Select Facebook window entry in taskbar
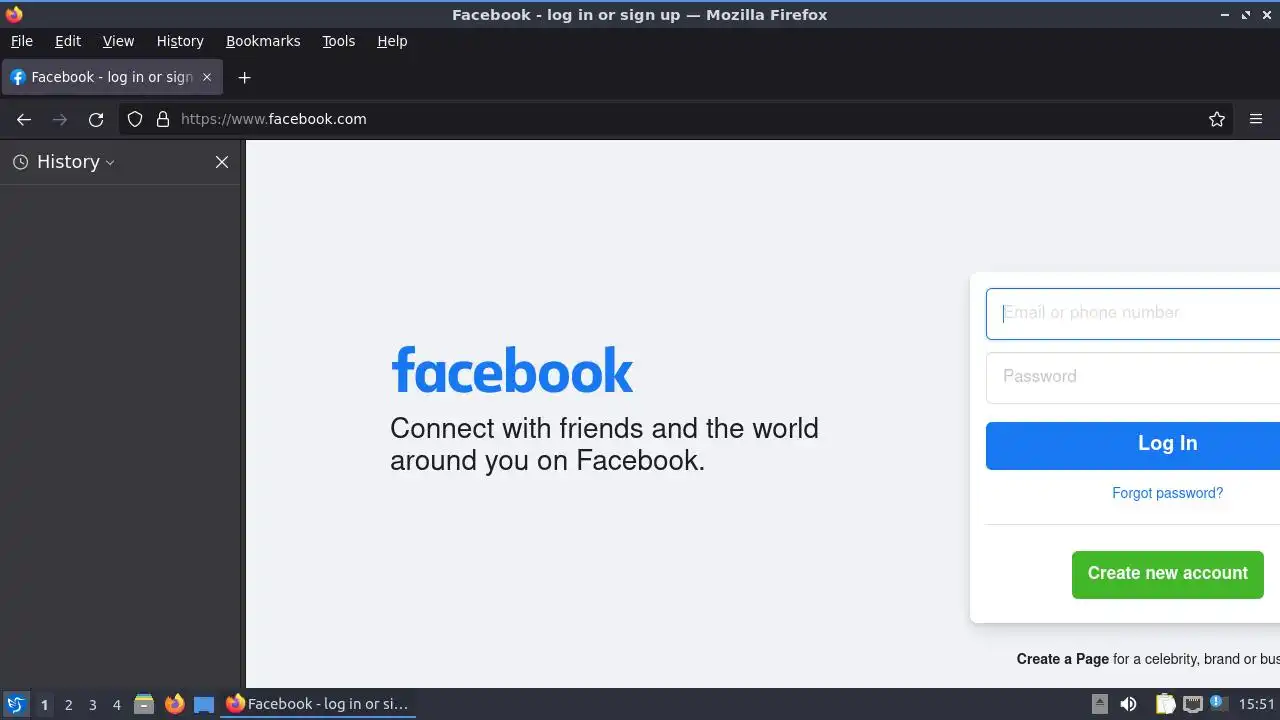This screenshot has height=720, width=1280. coord(318,704)
